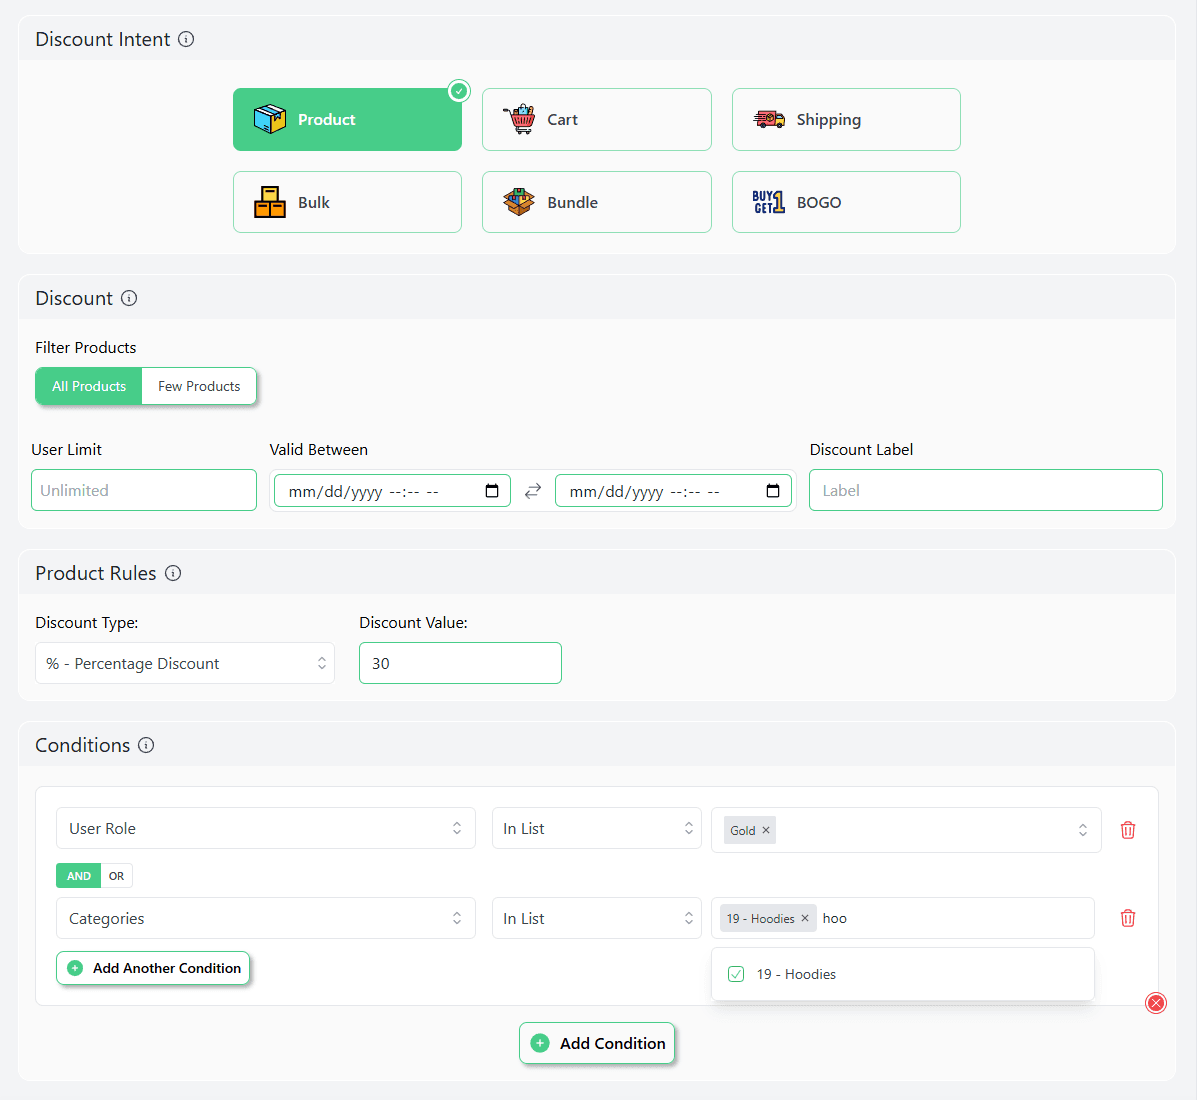Screen dimensions: 1197x1100
Task: Click the end date-time input
Action: (673, 491)
